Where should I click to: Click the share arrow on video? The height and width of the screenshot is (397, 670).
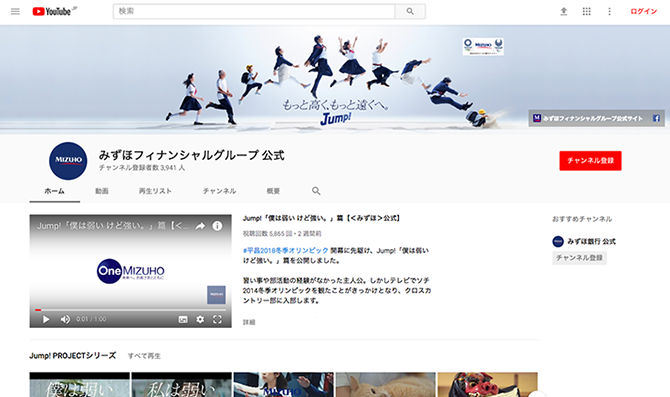200,226
